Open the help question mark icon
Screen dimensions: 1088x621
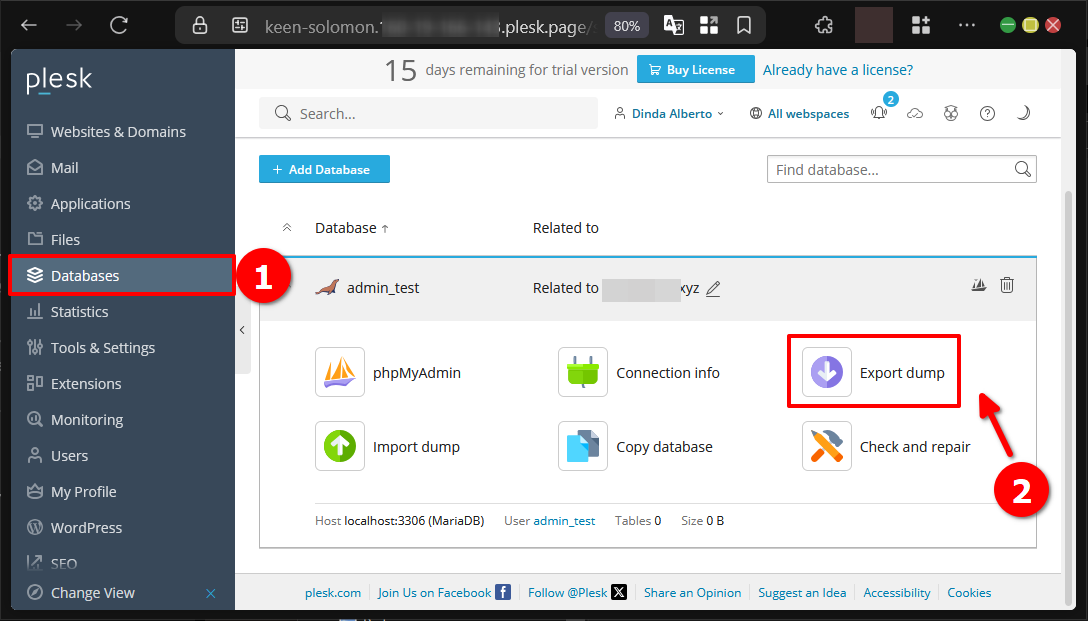click(987, 113)
